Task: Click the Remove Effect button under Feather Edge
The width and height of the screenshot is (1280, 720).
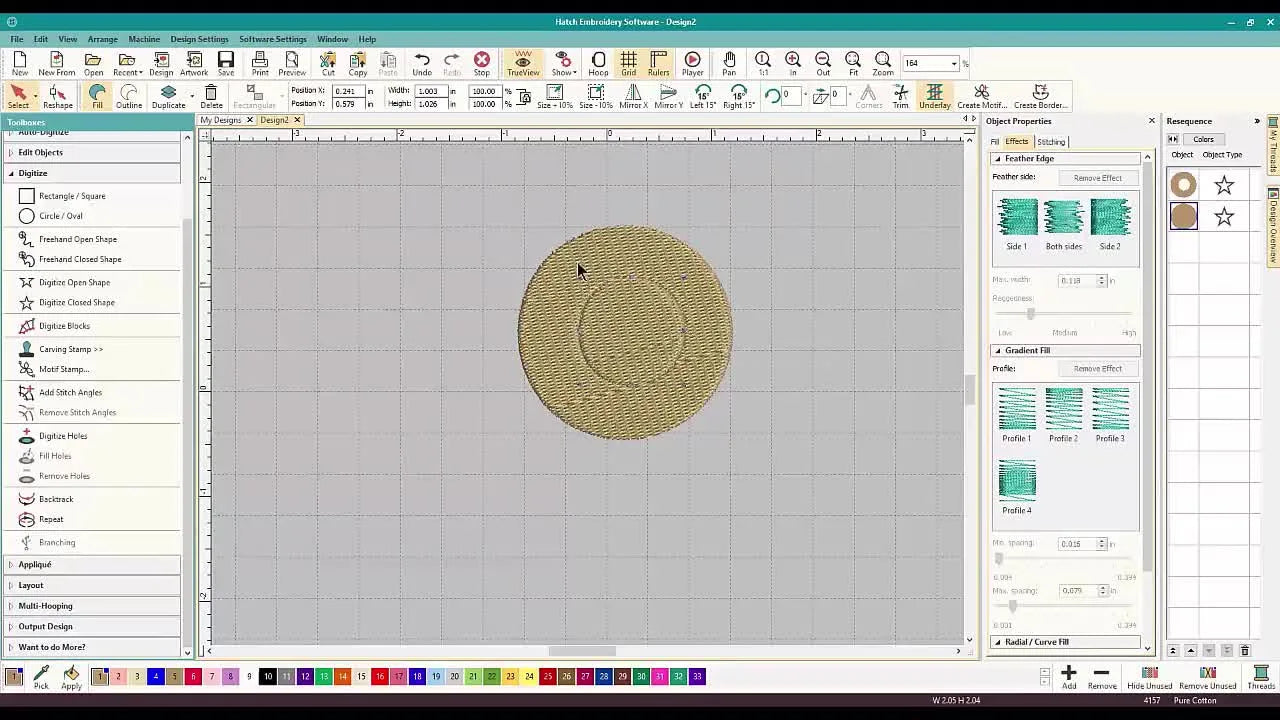Action: pyautogui.click(x=1097, y=177)
